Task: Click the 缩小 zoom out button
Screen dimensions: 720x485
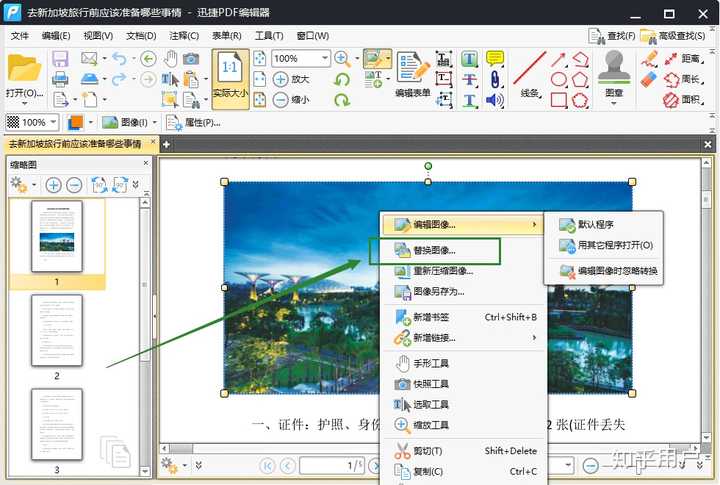Action: [291, 99]
